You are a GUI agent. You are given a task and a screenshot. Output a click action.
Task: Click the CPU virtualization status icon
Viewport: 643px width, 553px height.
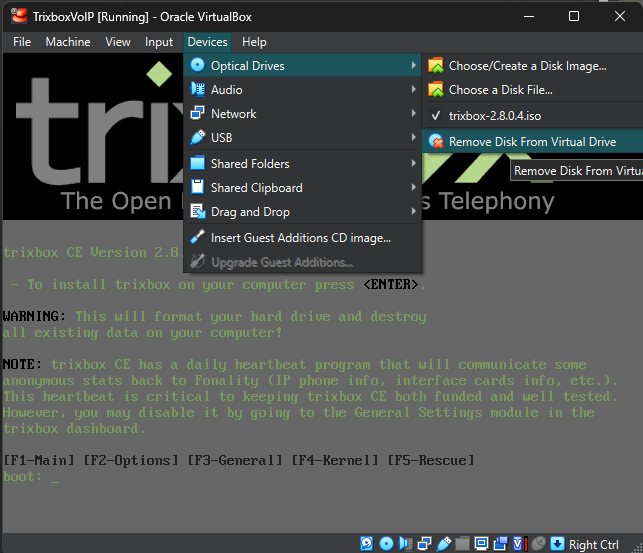(x=520, y=544)
